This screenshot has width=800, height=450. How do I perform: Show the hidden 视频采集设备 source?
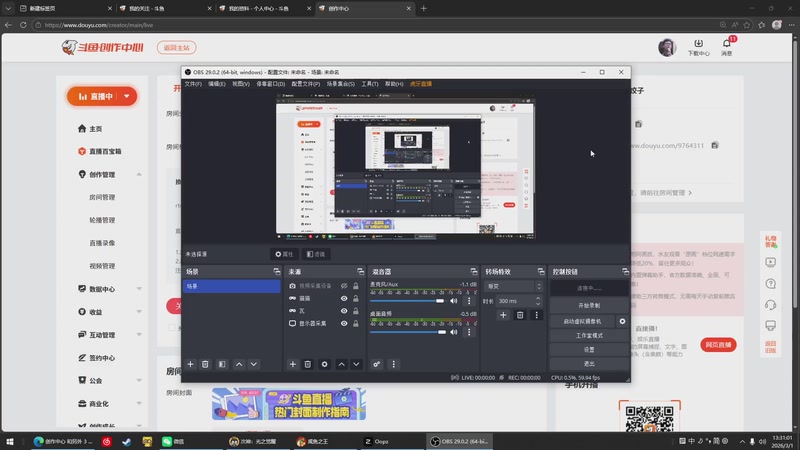(x=344, y=286)
